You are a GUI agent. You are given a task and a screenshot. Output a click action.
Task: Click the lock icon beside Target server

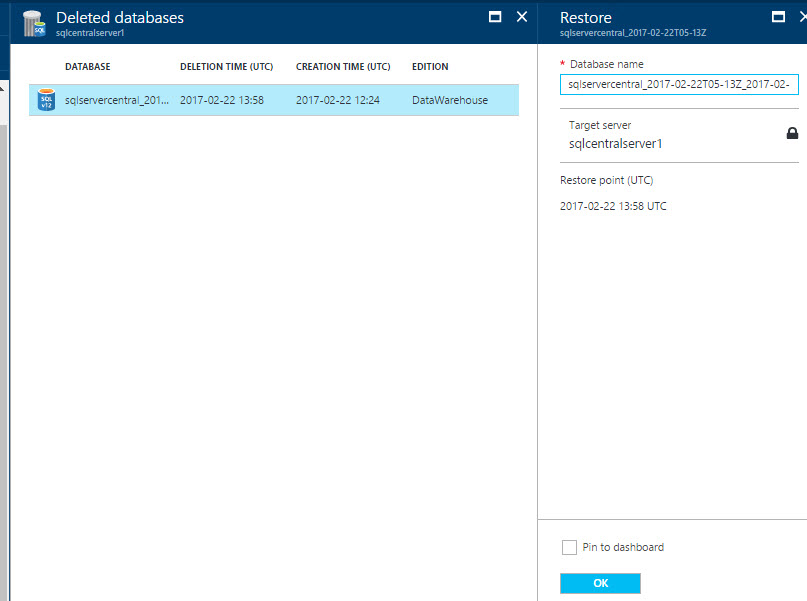(x=792, y=133)
